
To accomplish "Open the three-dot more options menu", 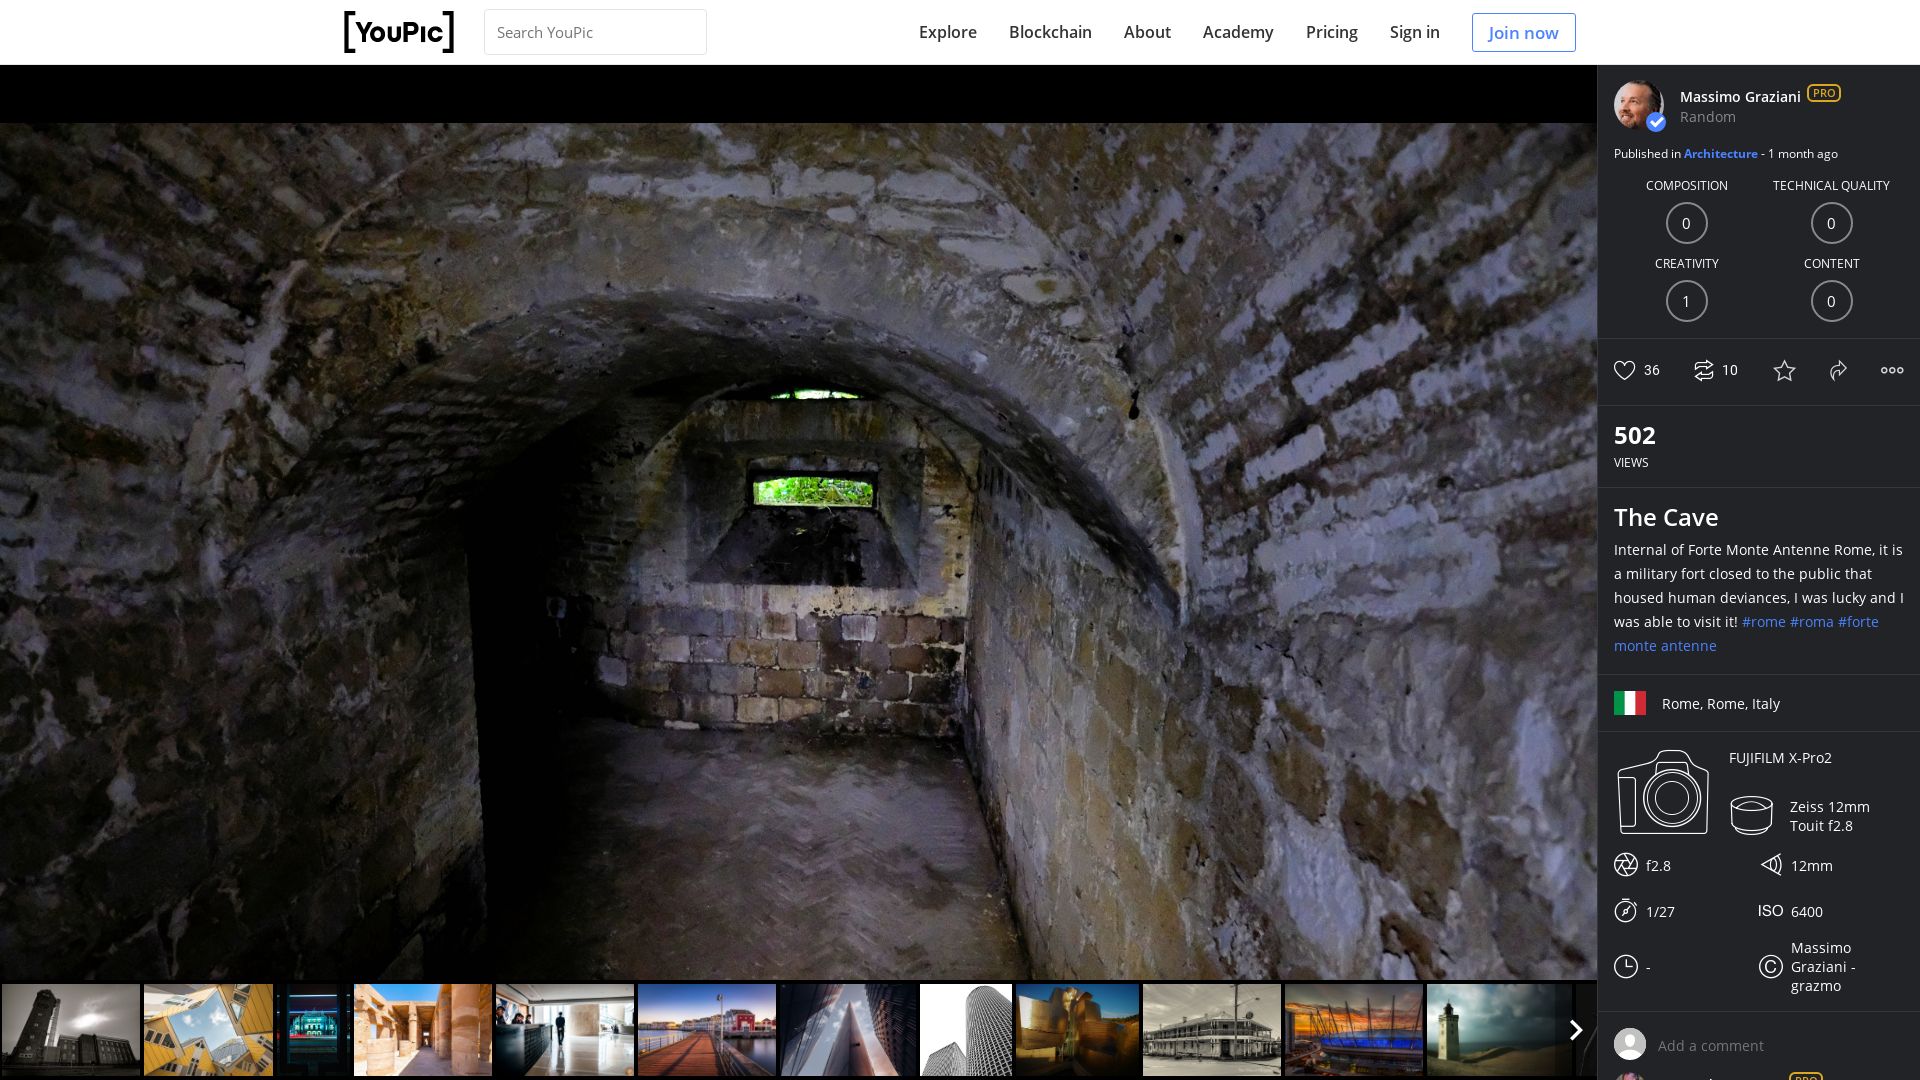I will click(x=1891, y=370).
